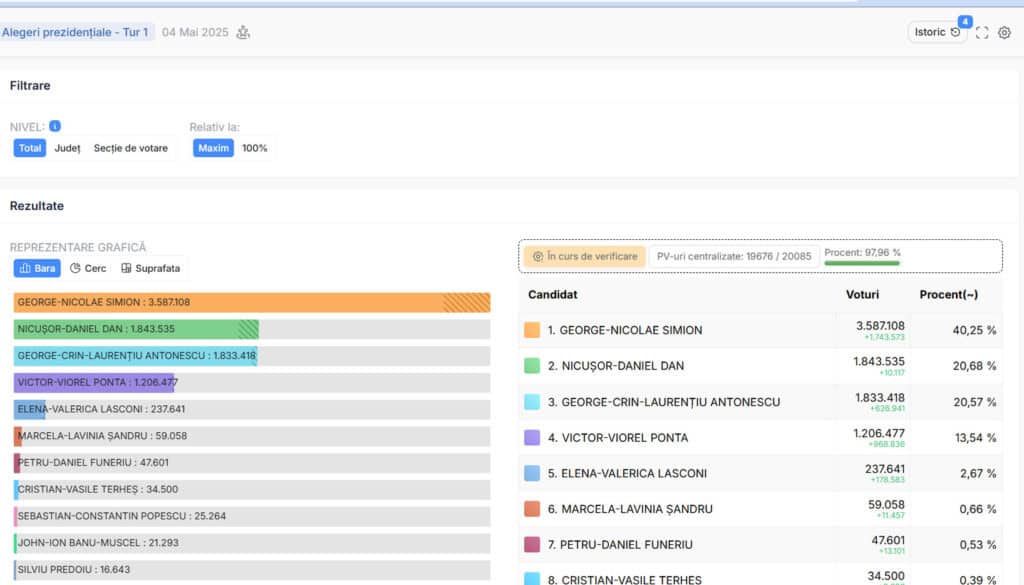Open the Istoric history button

937,32
